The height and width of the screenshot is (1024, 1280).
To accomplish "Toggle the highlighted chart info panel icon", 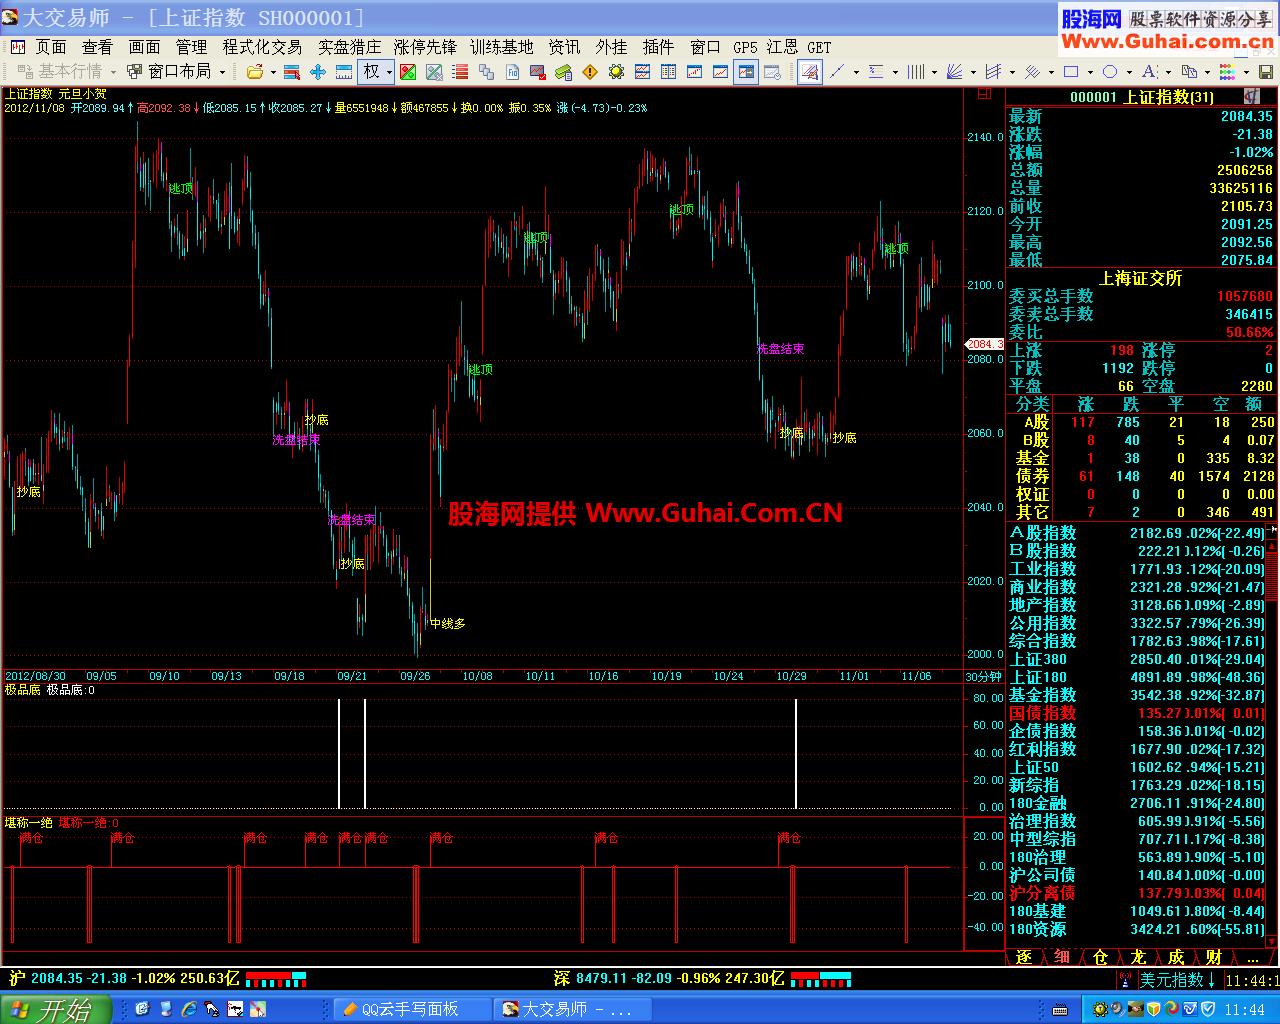I will 746,72.
